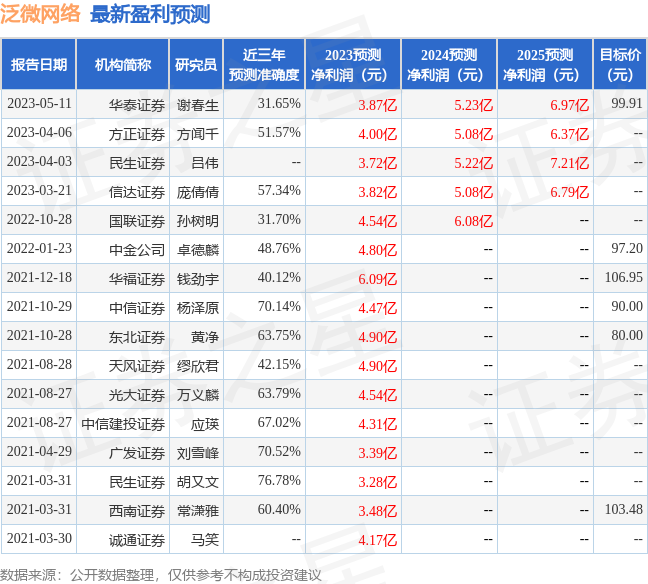Click the 近三年预测准确度 column header
The height and width of the screenshot is (584, 648).
point(264,64)
